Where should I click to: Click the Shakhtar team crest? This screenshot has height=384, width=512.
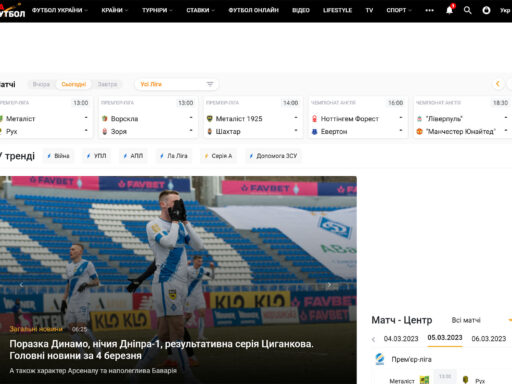click(x=210, y=131)
